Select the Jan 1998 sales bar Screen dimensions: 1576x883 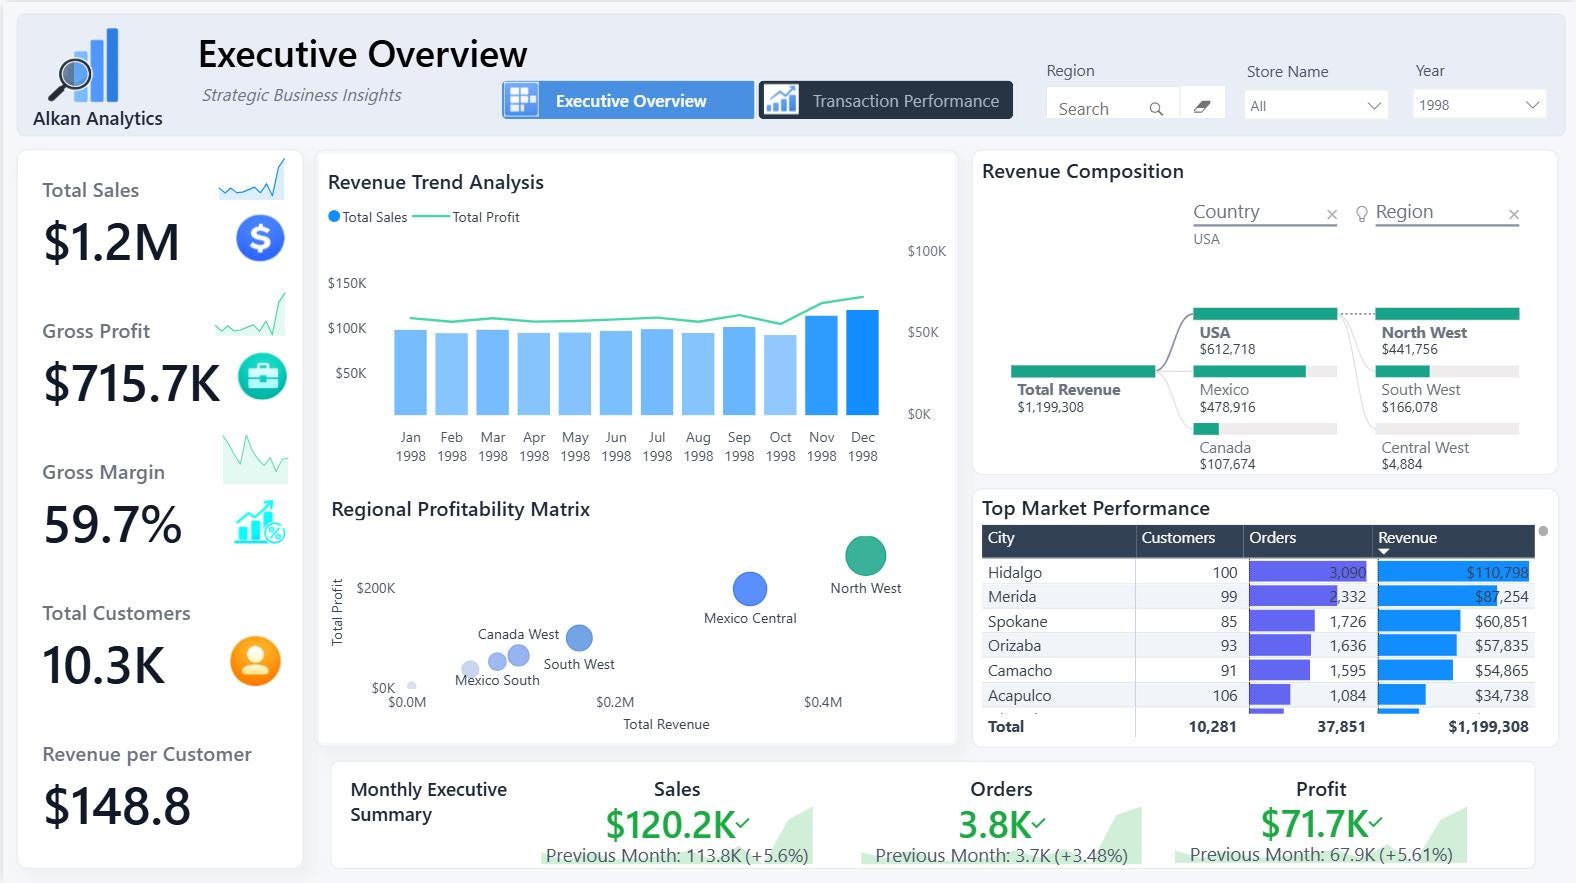coord(410,372)
